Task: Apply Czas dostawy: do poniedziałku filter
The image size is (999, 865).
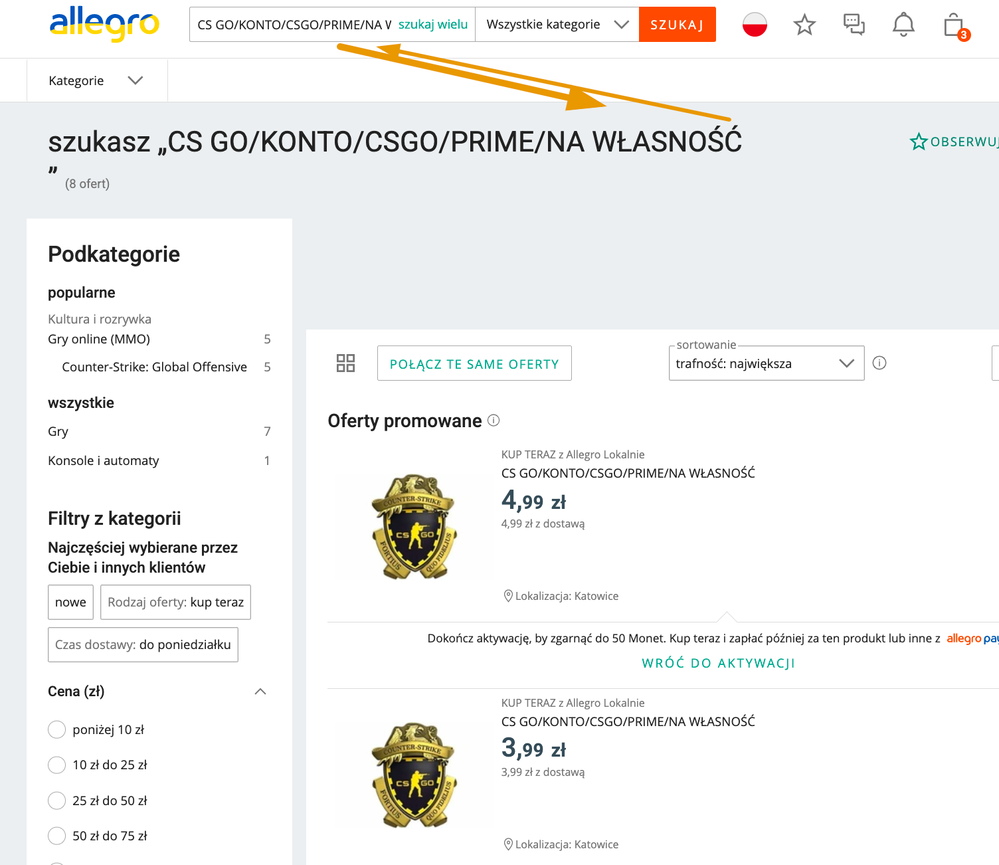Action: click(x=143, y=645)
